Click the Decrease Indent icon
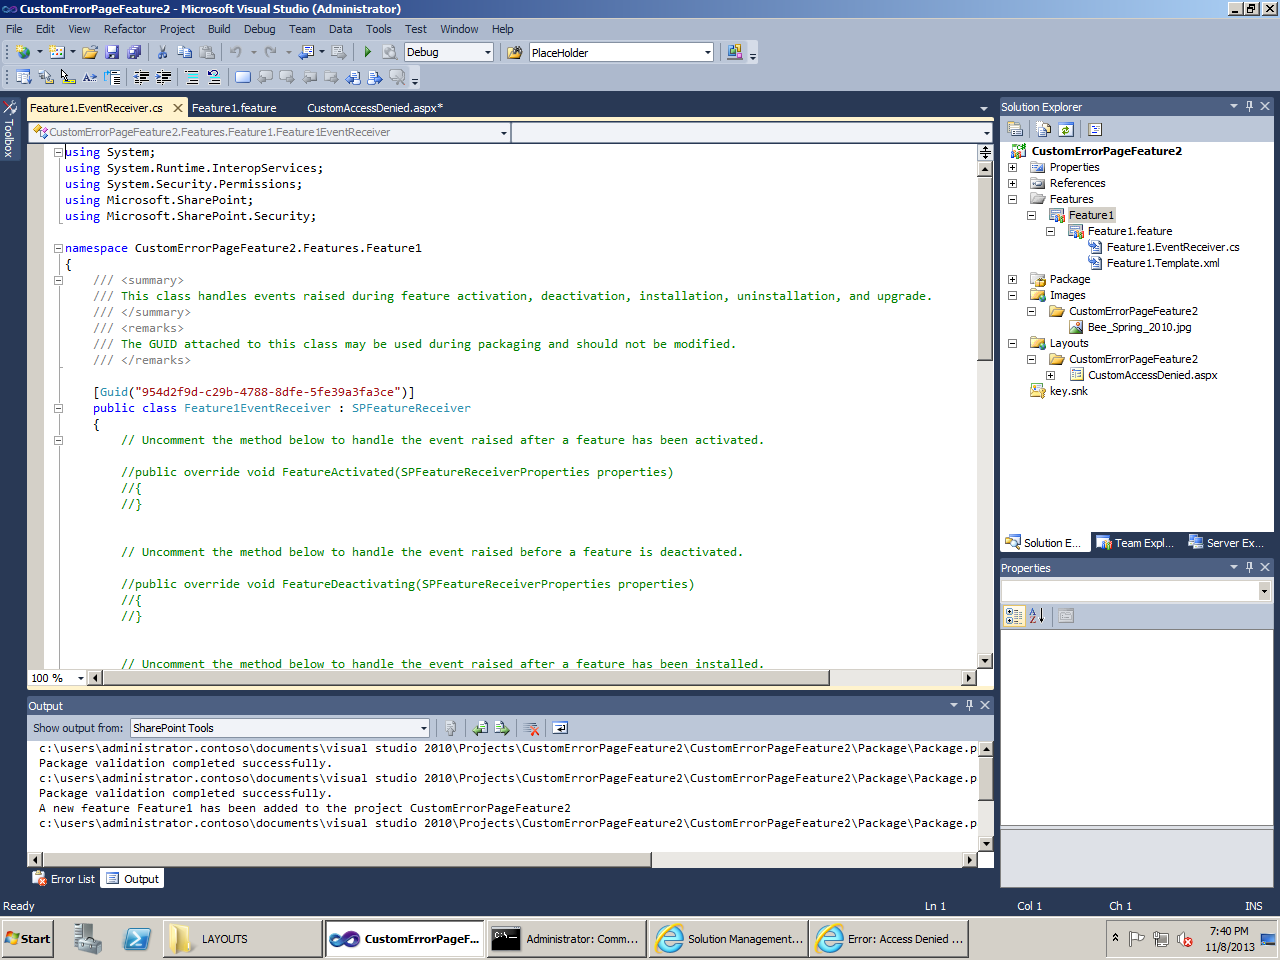This screenshot has height=960, width=1280. 142,77
